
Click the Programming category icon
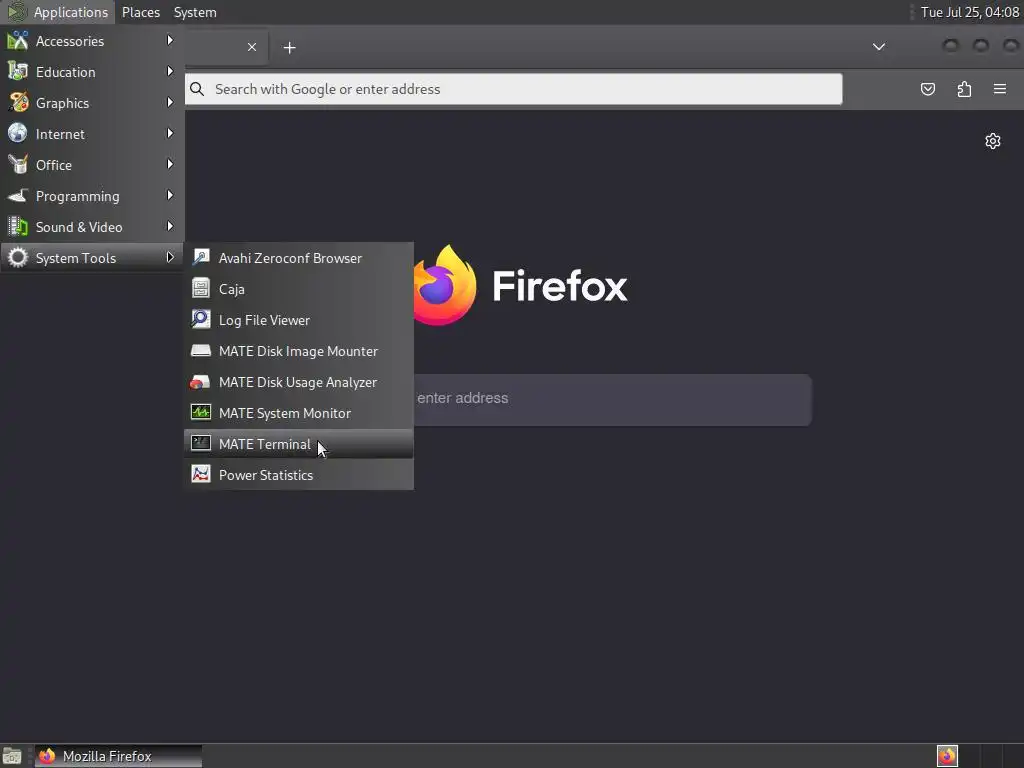coord(18,195)
